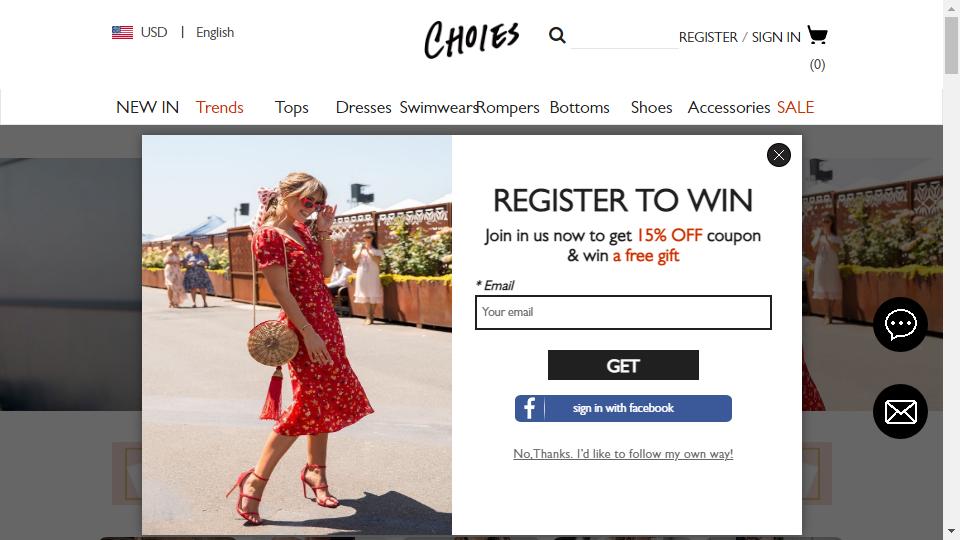Click the US flag currency icon

[x=122, y=32]
